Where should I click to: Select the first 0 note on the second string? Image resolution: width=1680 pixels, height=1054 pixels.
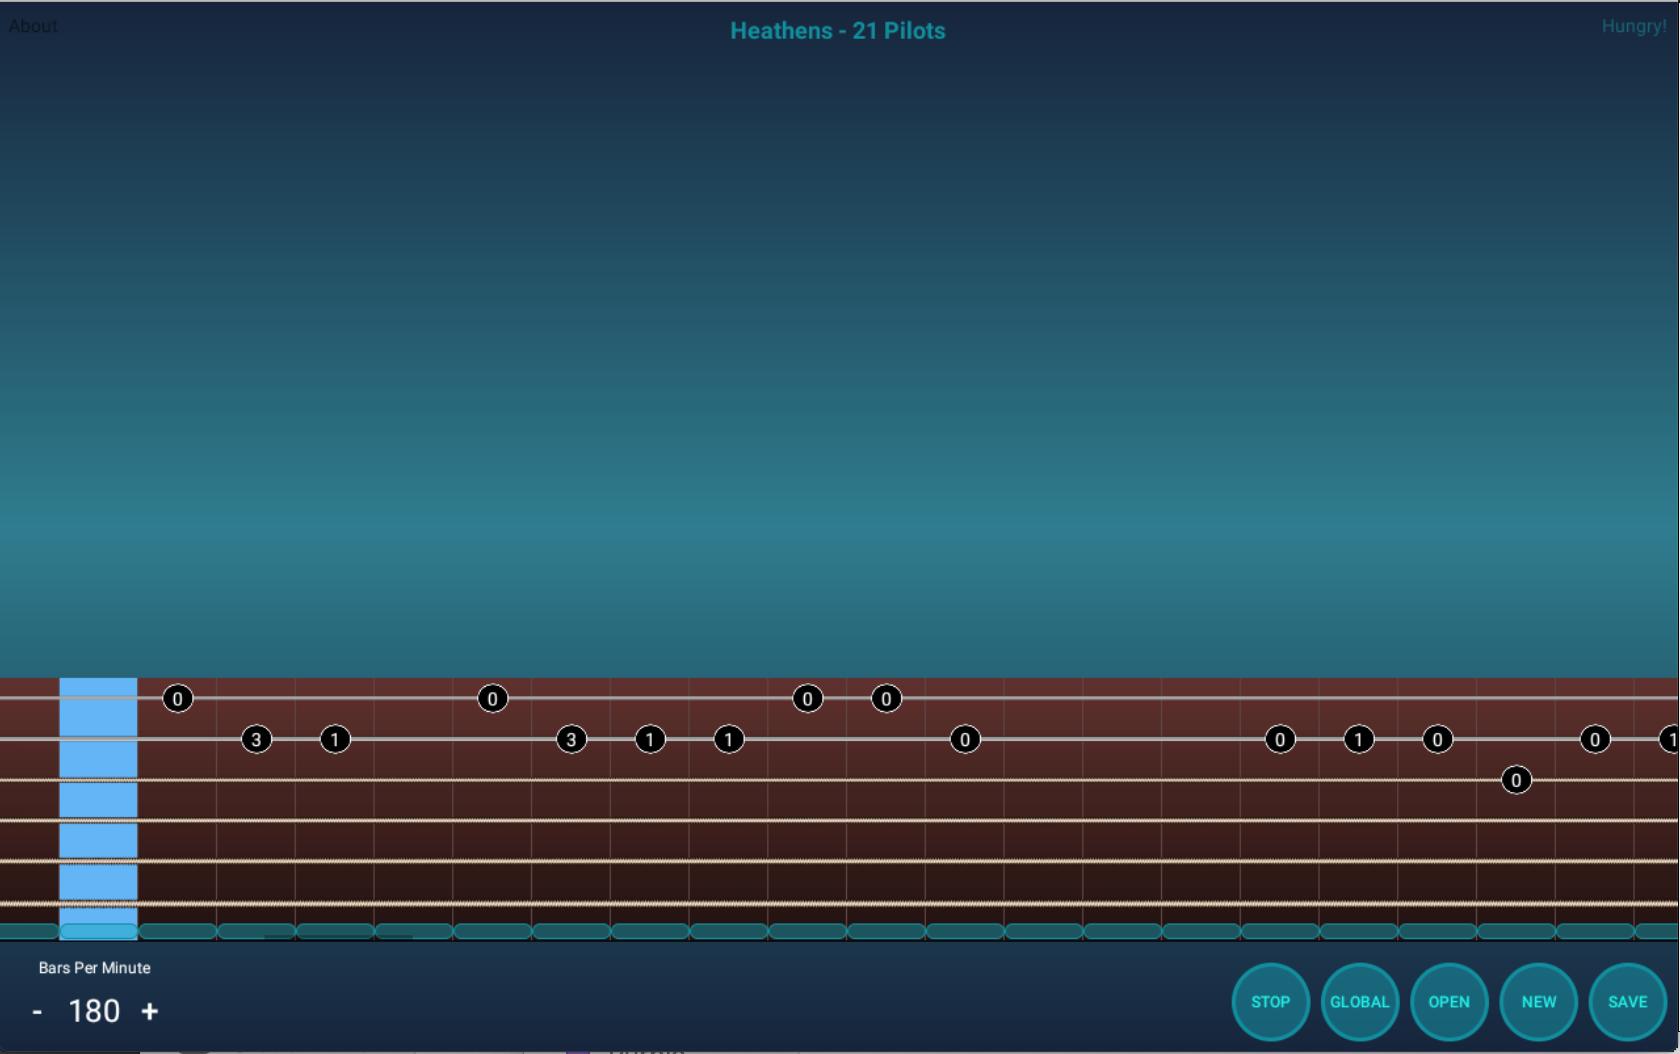965,740
